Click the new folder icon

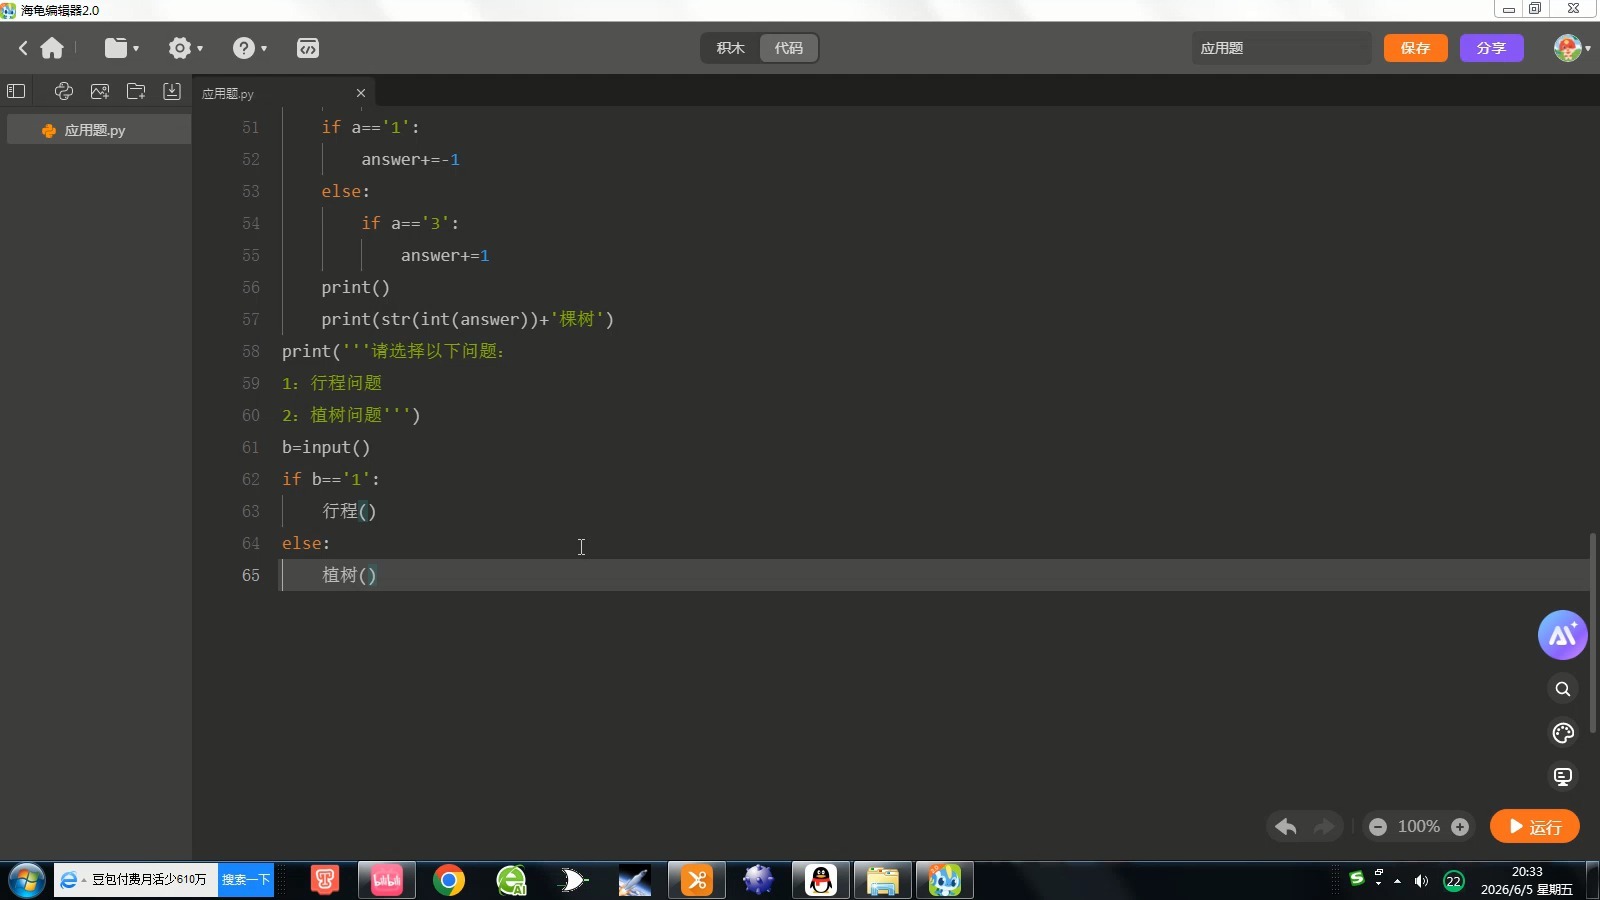[x=136, y=91]
